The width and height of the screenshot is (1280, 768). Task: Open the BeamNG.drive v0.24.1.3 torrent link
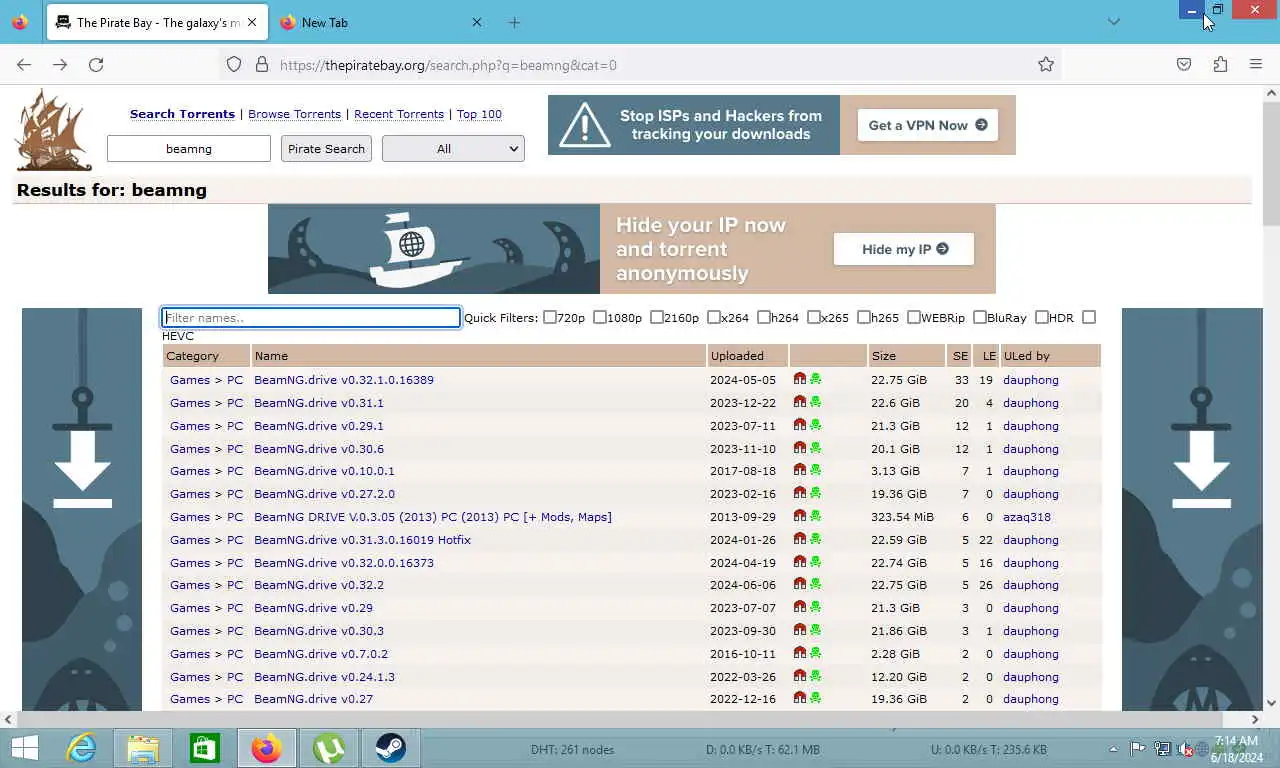point(324,677)
